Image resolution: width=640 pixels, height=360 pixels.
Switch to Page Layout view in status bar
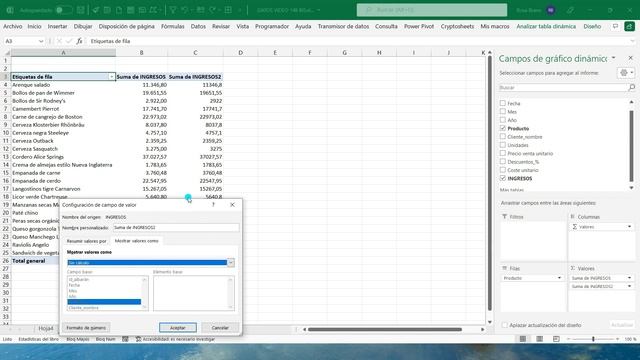click(540, 339)
